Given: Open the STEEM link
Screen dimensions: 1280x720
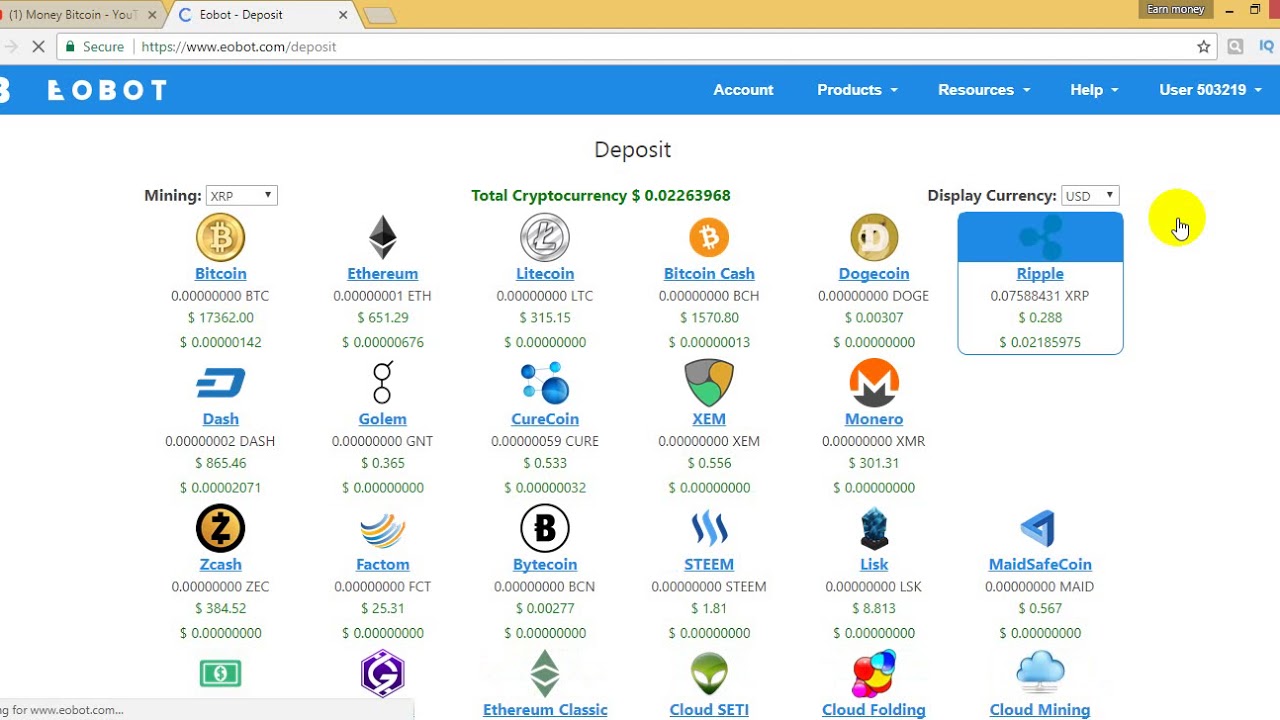Looking at the screenshot, I should click(709, 565).
